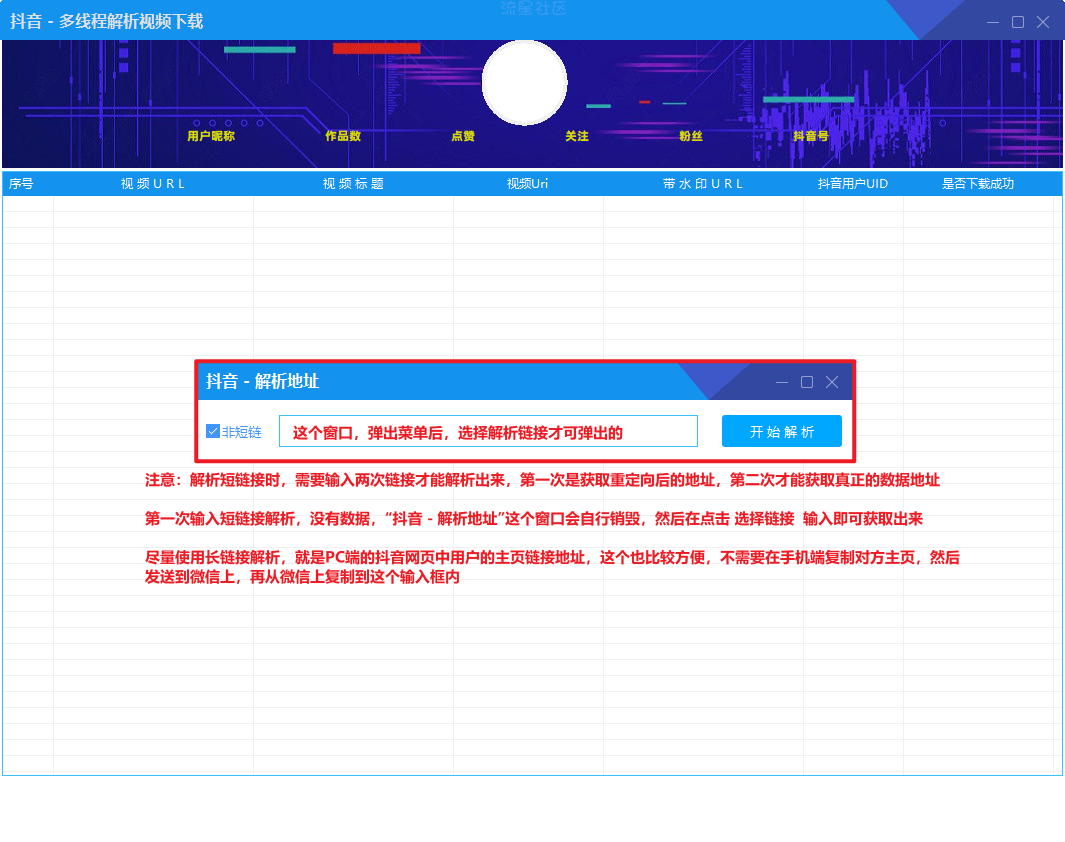This screenshot has height=842, width=1065.
Task: Click the 点赞 label in banner
Action: [x=463, y=136]
